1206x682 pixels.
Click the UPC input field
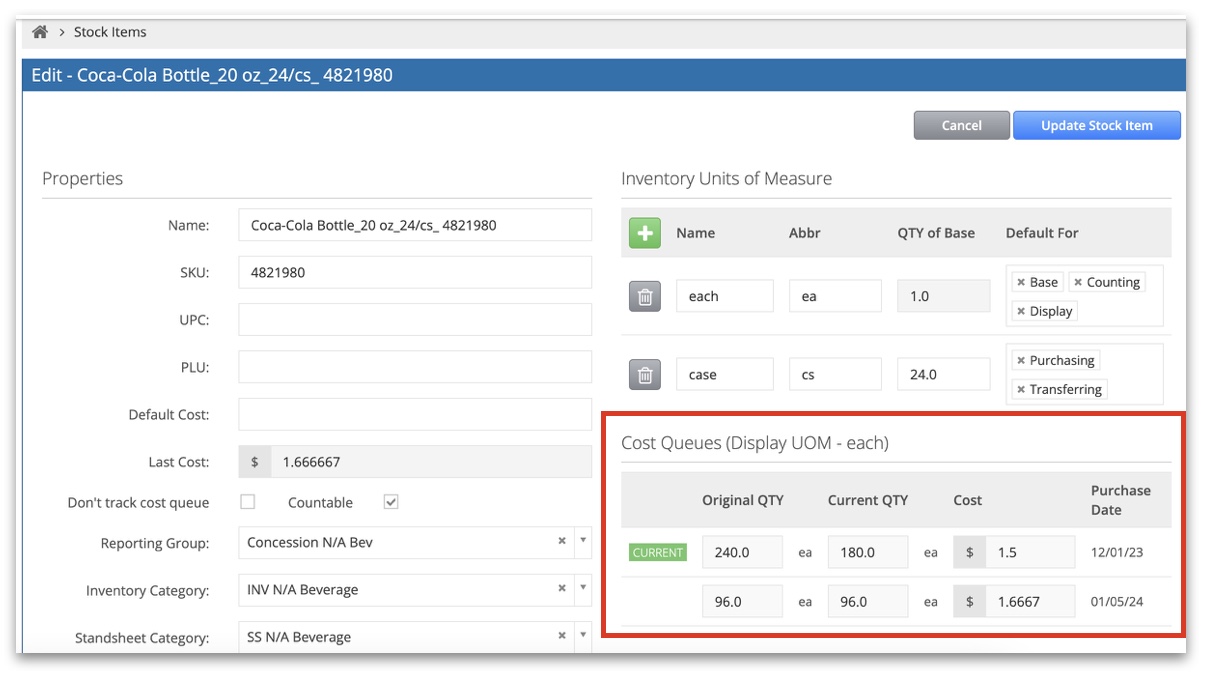415,319
